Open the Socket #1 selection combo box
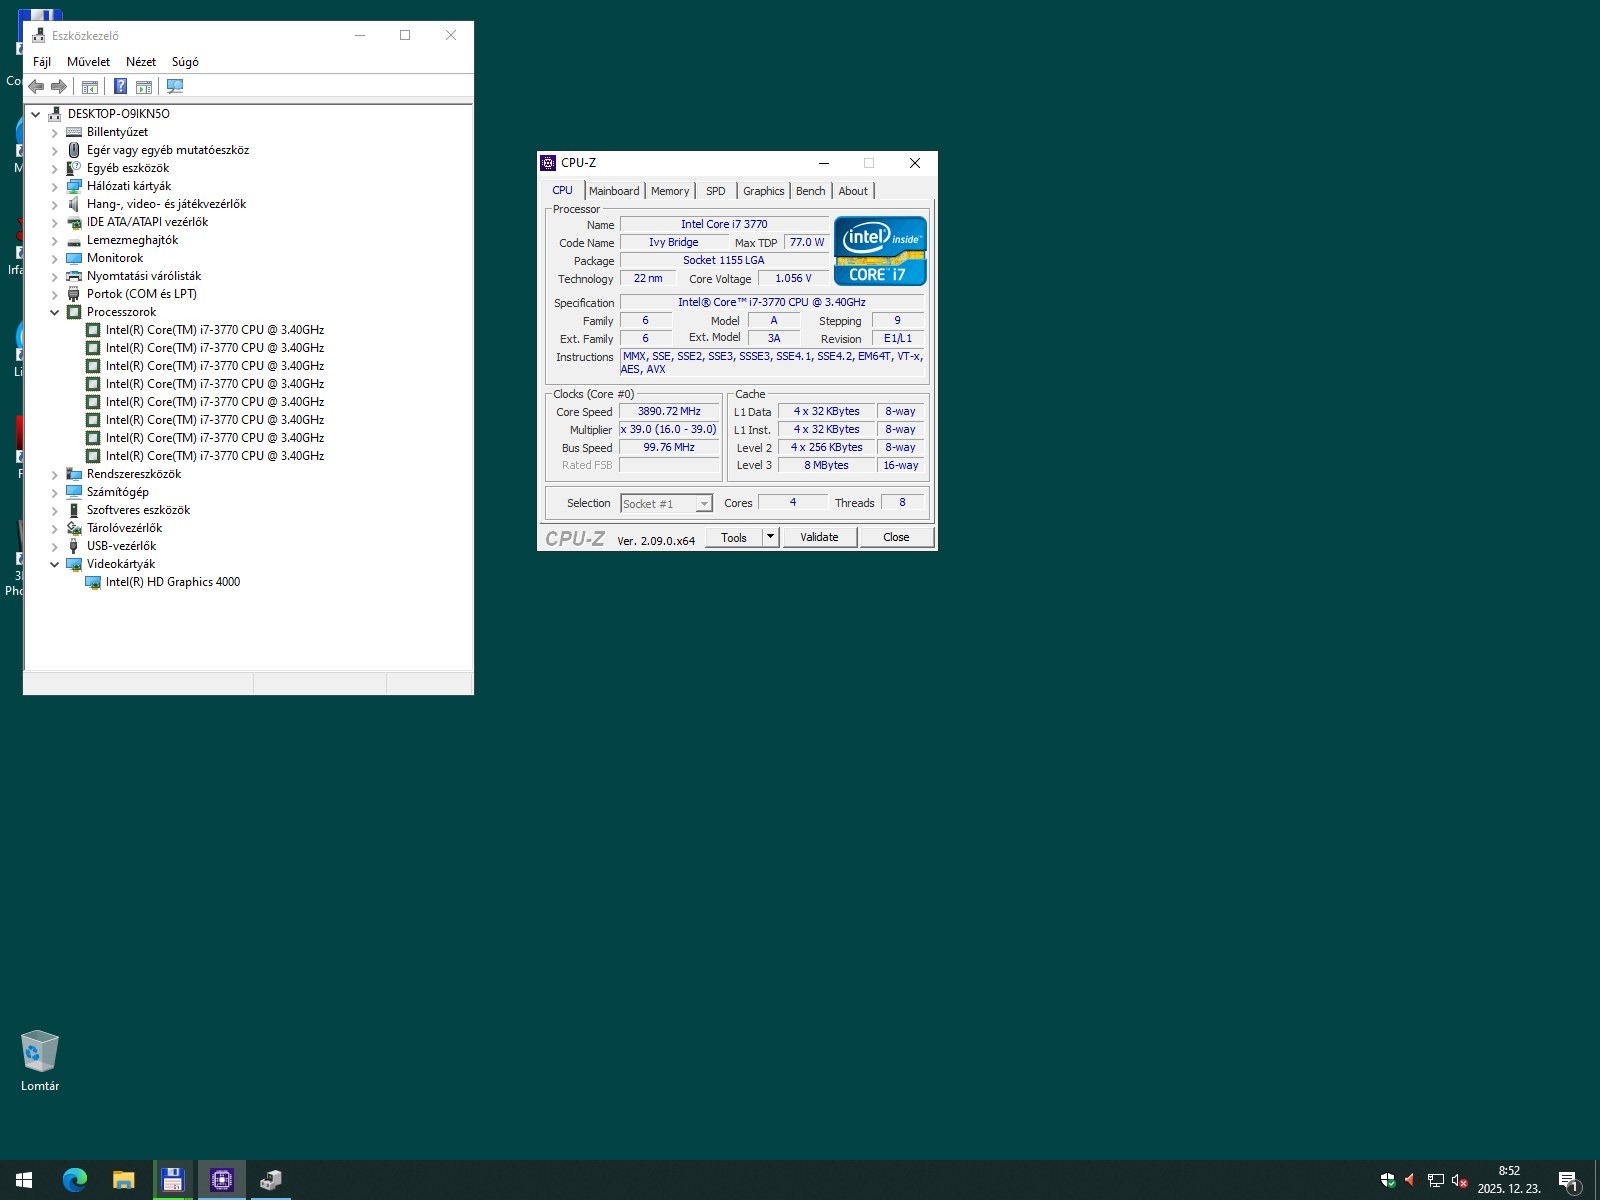The width and height of the screenshot is (1600, 1200). (666, 504)
